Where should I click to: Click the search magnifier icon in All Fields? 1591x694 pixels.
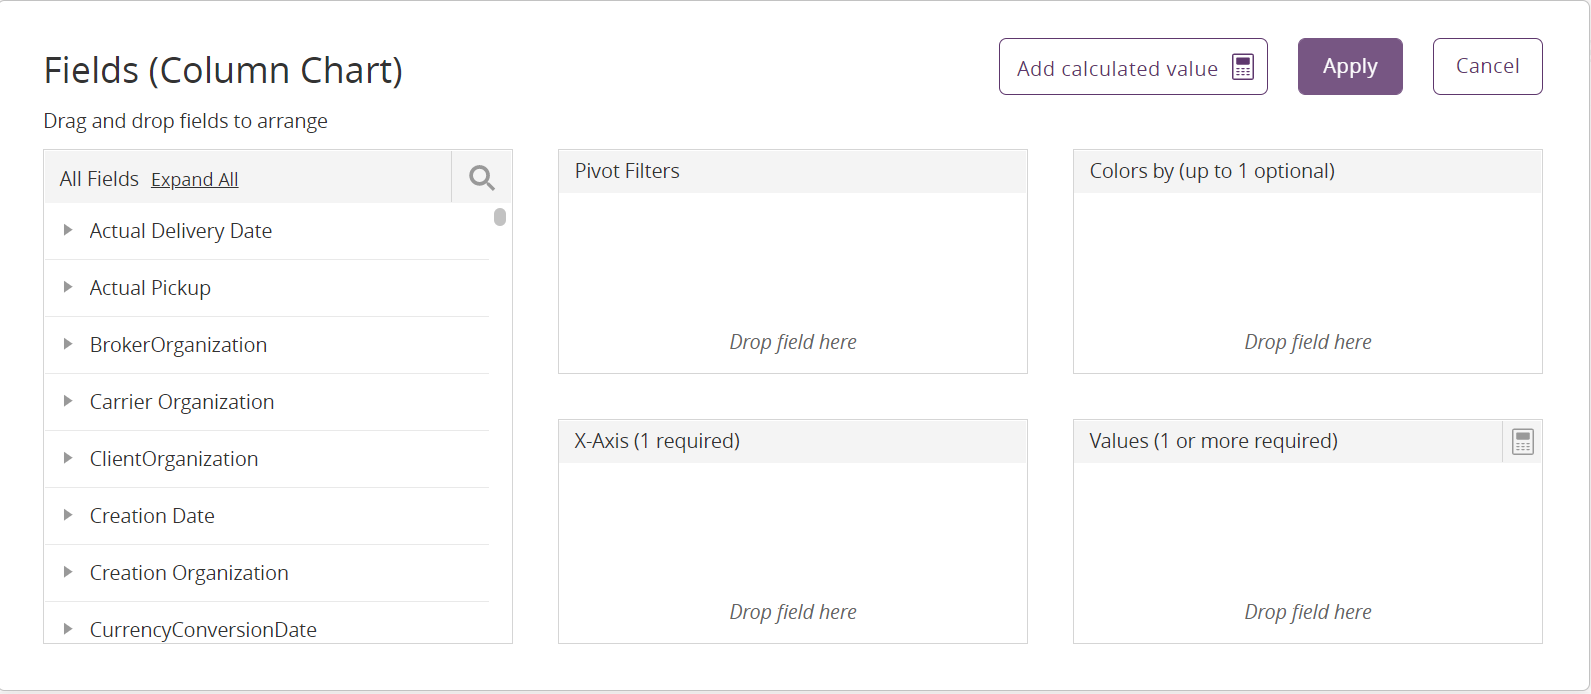(x=482, y=178)
